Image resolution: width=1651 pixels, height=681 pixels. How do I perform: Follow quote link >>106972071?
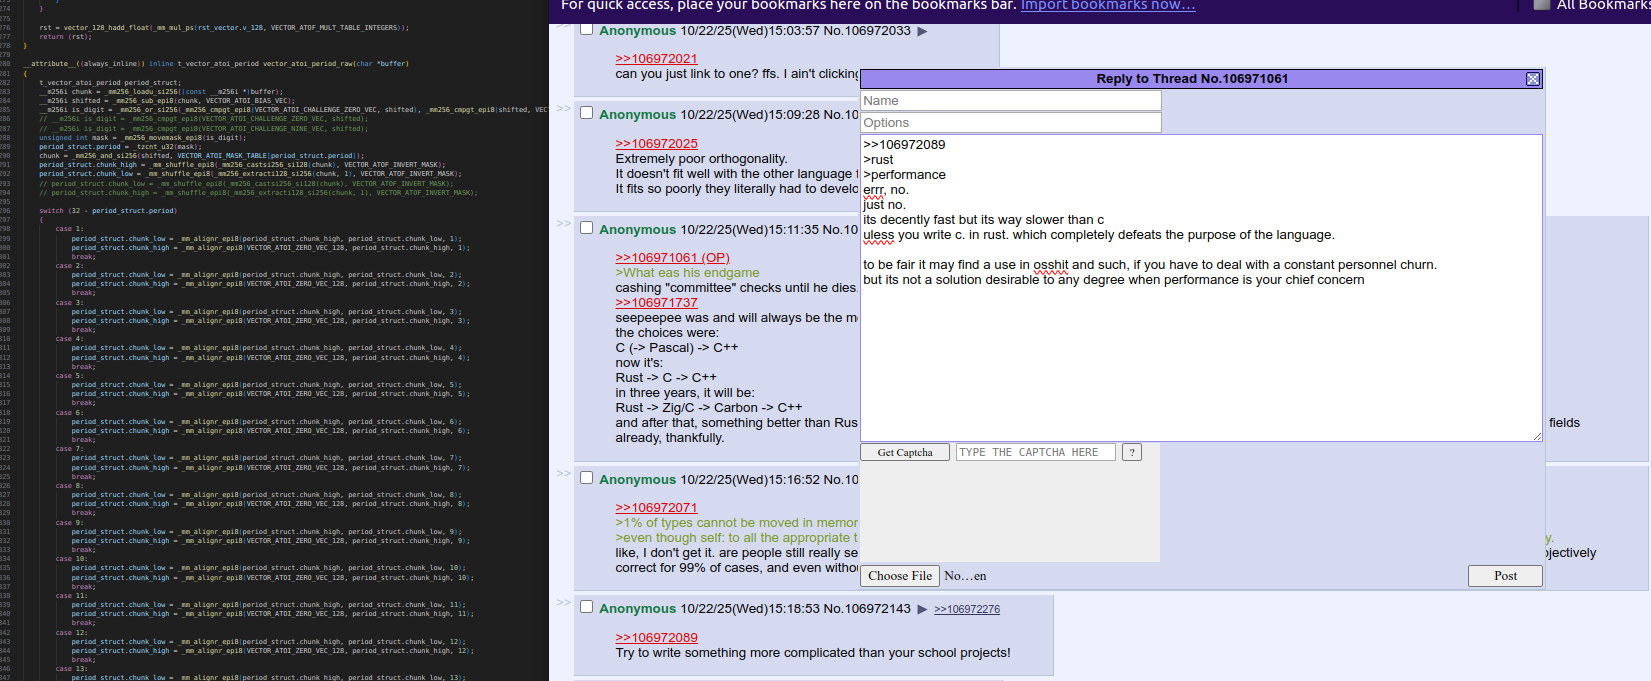(x=656, y=508)
